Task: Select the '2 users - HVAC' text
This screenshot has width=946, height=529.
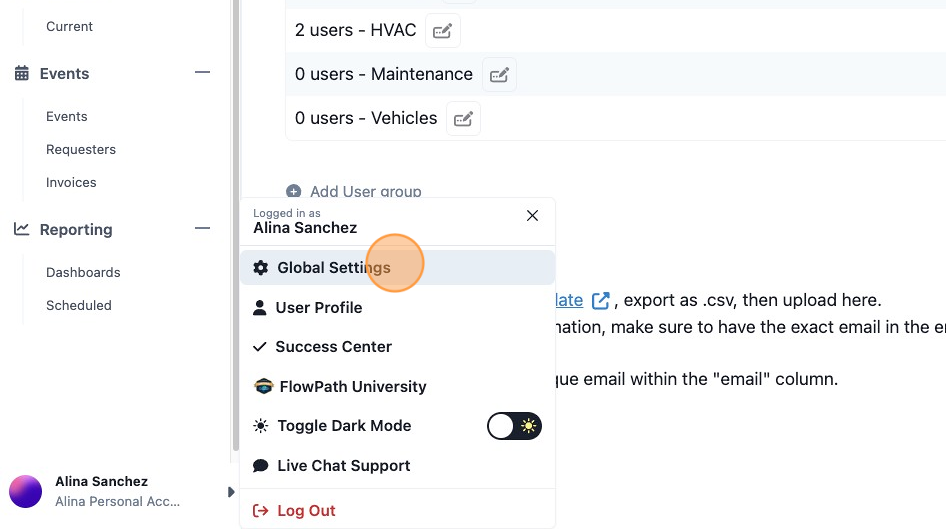Action: click(x=355, y=30)
